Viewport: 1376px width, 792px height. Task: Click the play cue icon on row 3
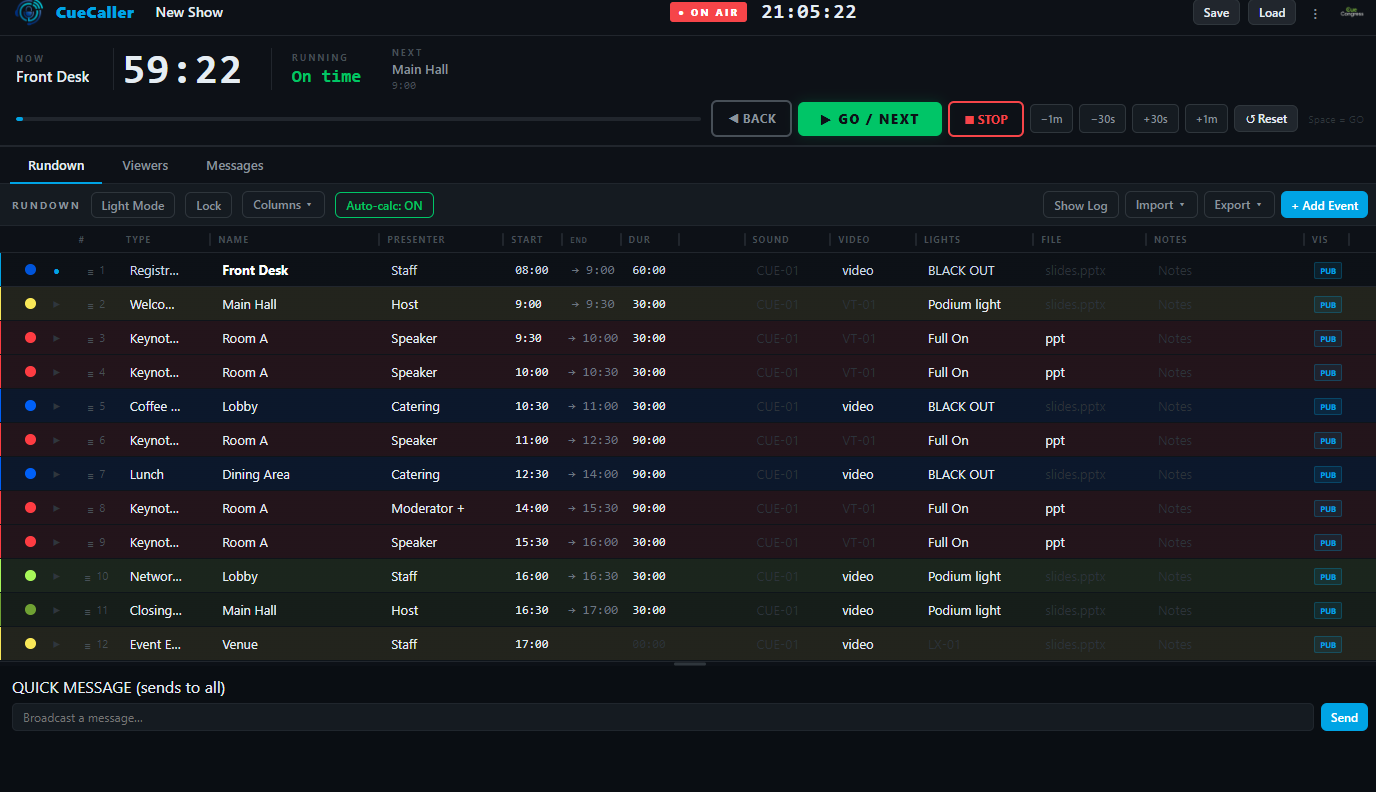[x=56, y=338]
